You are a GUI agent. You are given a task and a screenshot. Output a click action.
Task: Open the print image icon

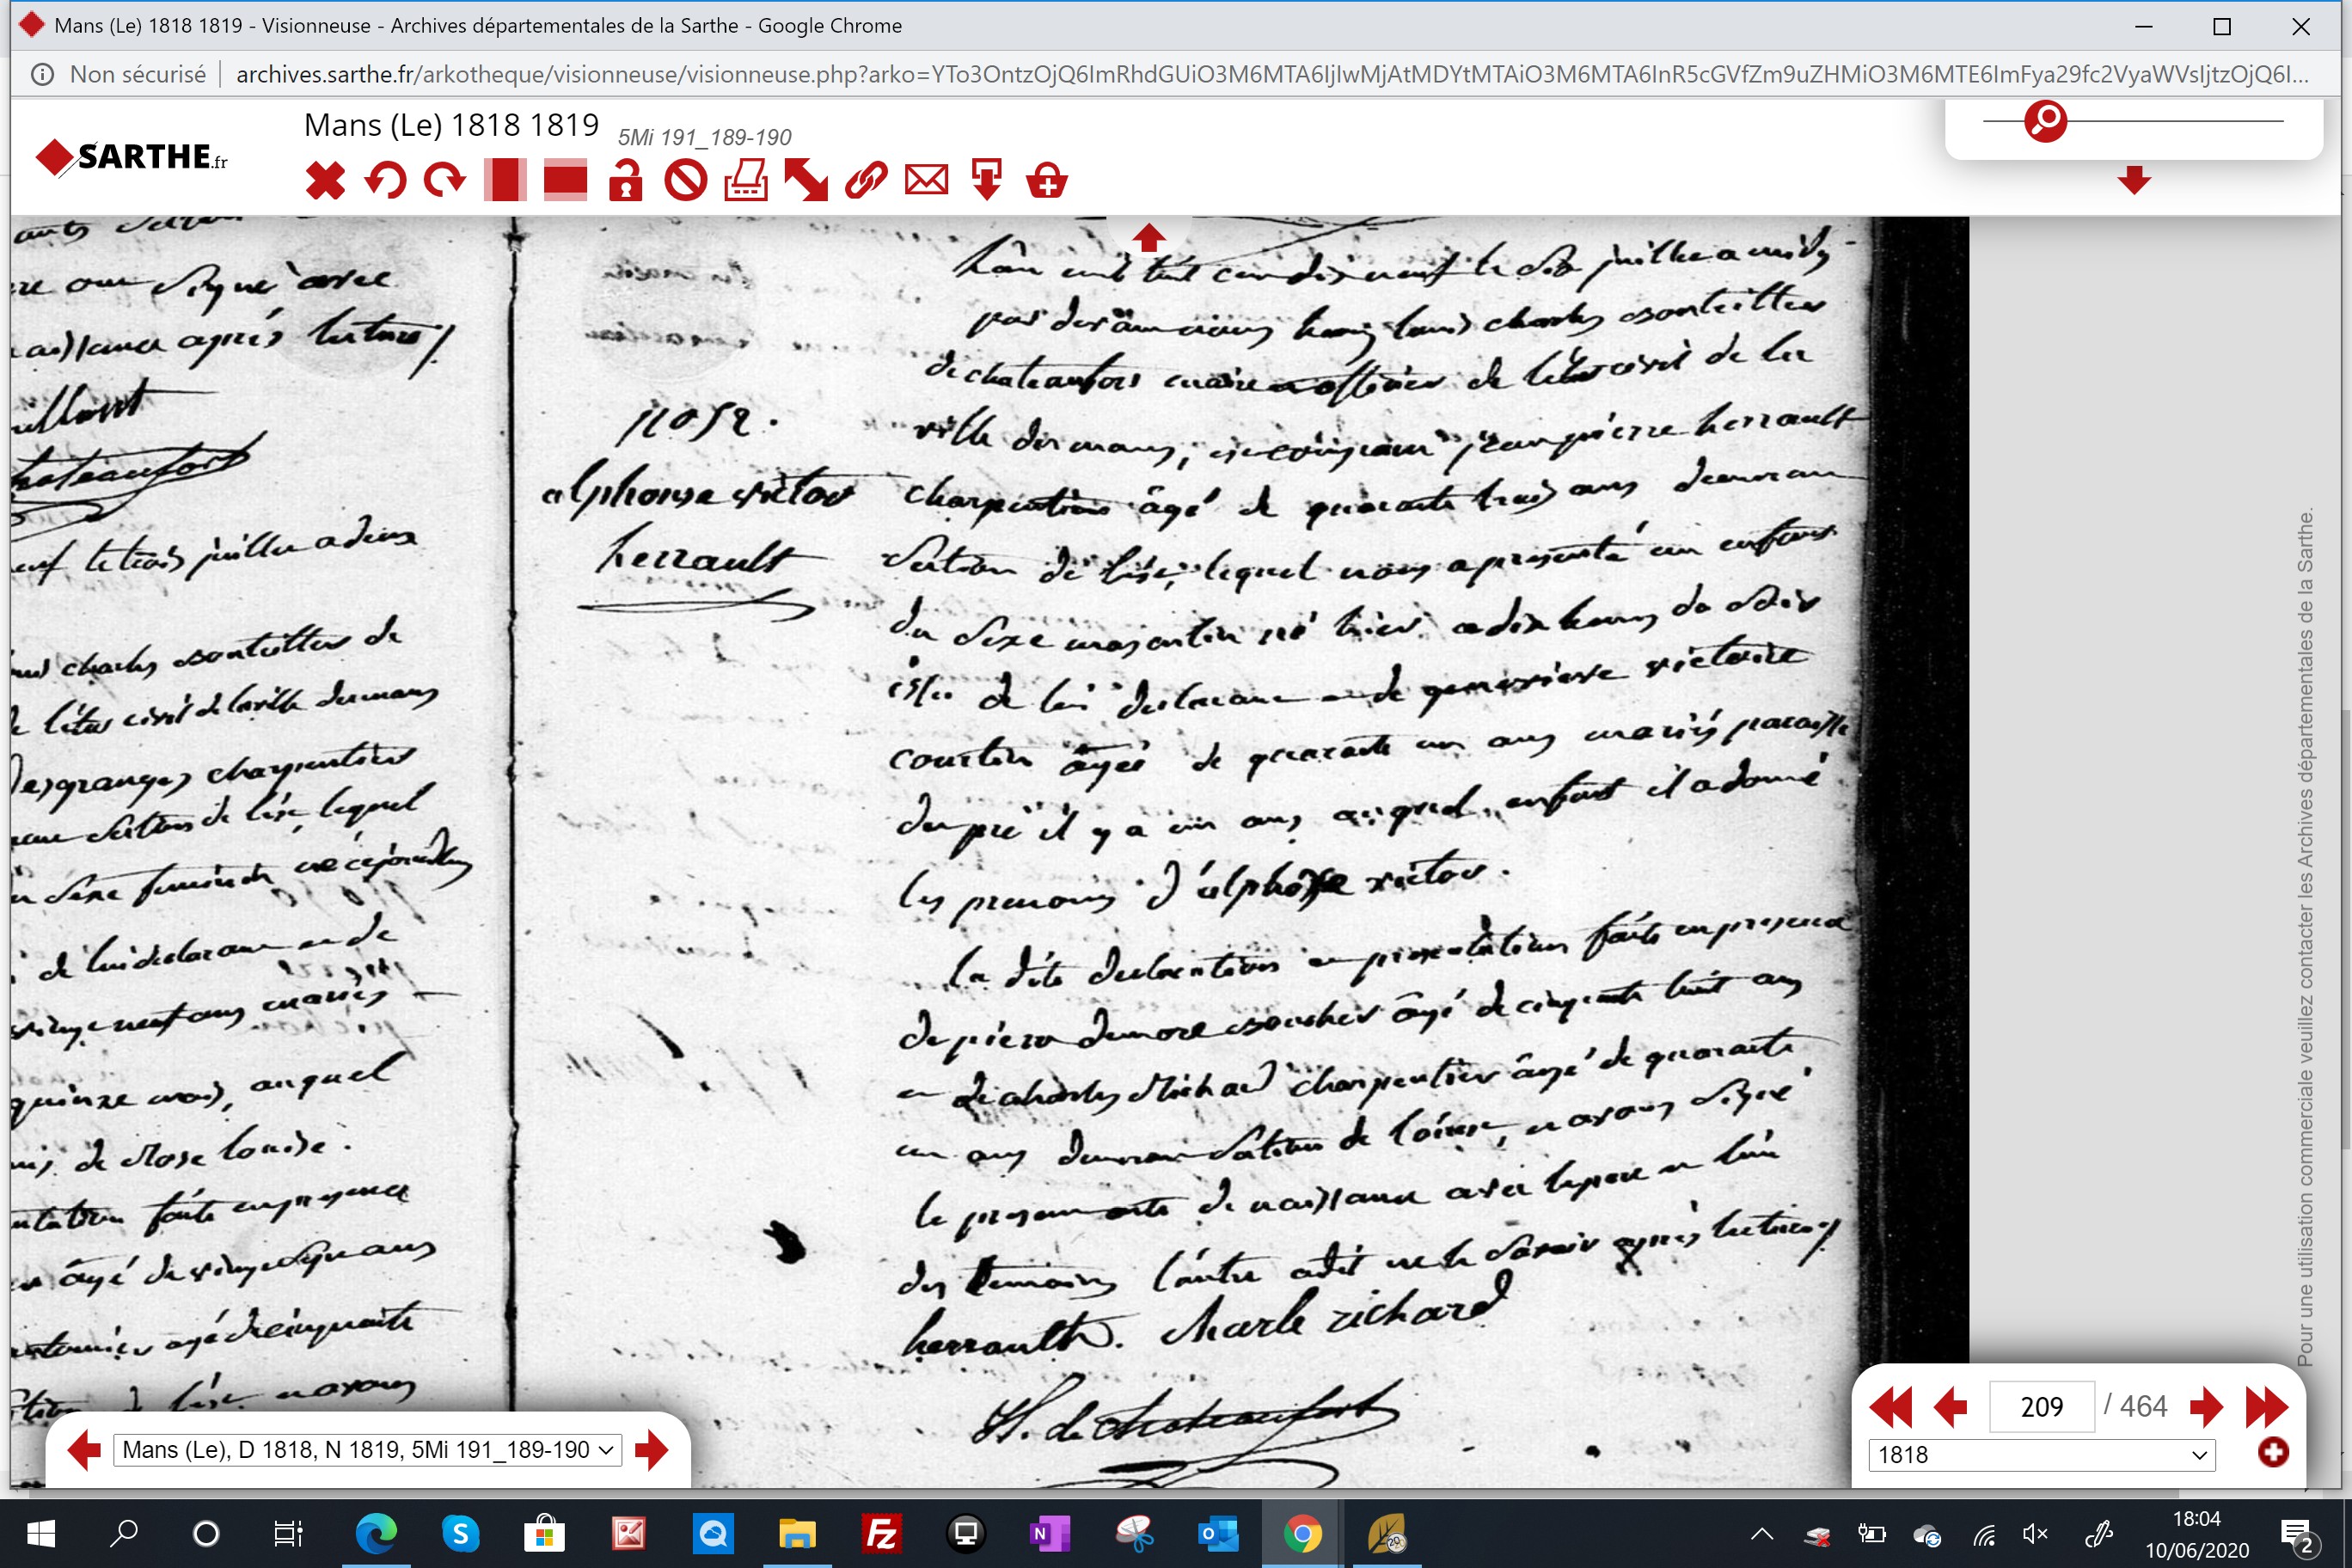(x=746, y=181)
